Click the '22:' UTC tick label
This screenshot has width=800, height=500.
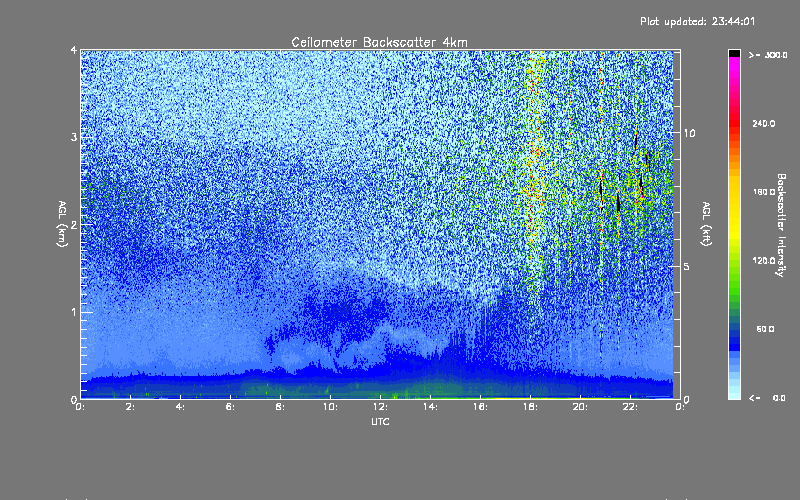[x=630, y=407]
